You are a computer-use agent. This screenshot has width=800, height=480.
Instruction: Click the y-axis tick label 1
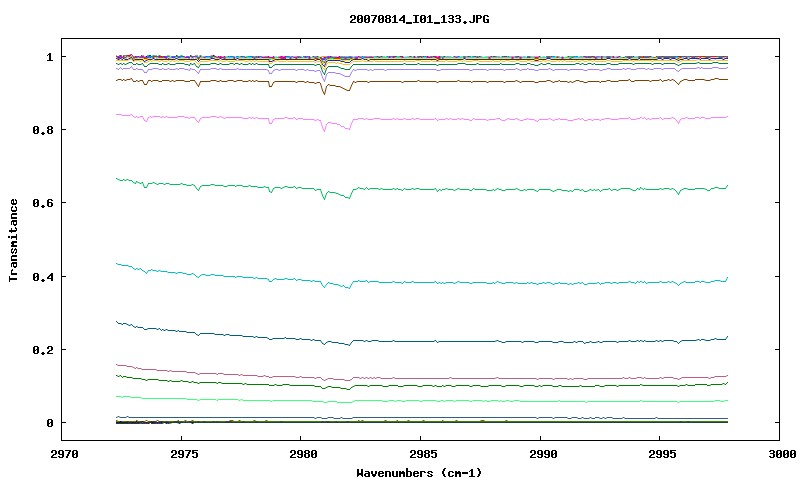[x=49, y=57]
